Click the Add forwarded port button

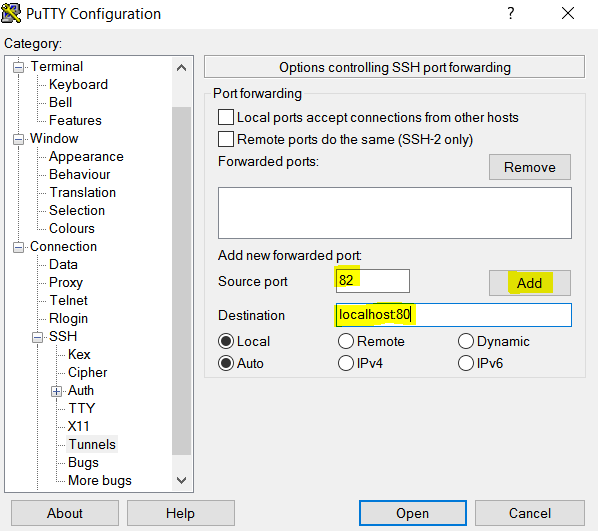[x=530, y=283]
